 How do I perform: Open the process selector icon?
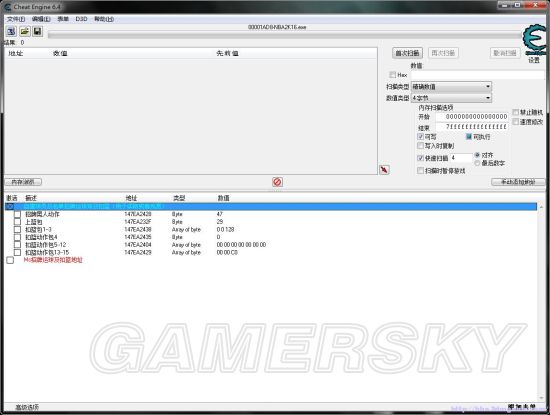(11, 31)
